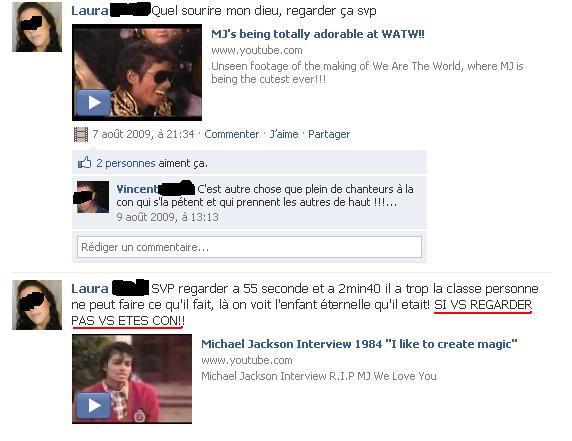Click the Commenter link
572x441 pixels.
pyautogui.click(x=232, y=134)
